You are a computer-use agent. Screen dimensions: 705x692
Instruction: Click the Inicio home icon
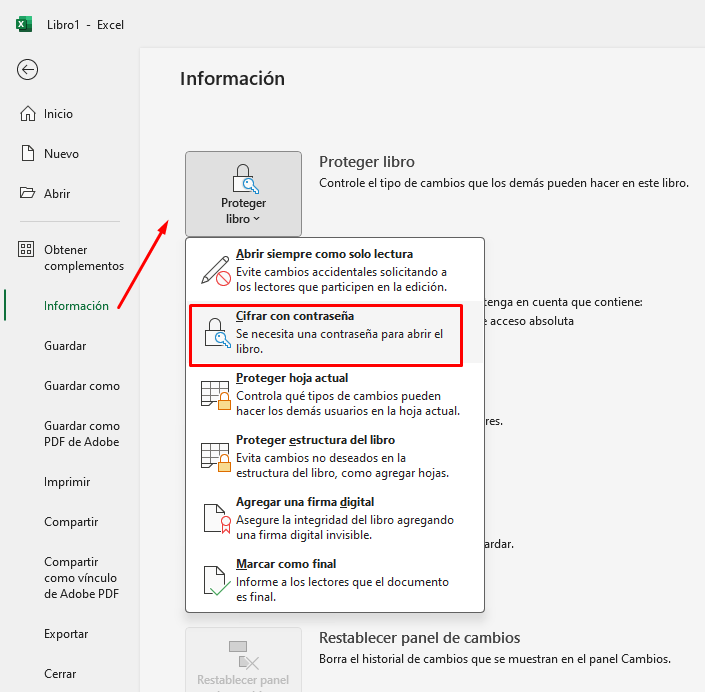point(28,114)
